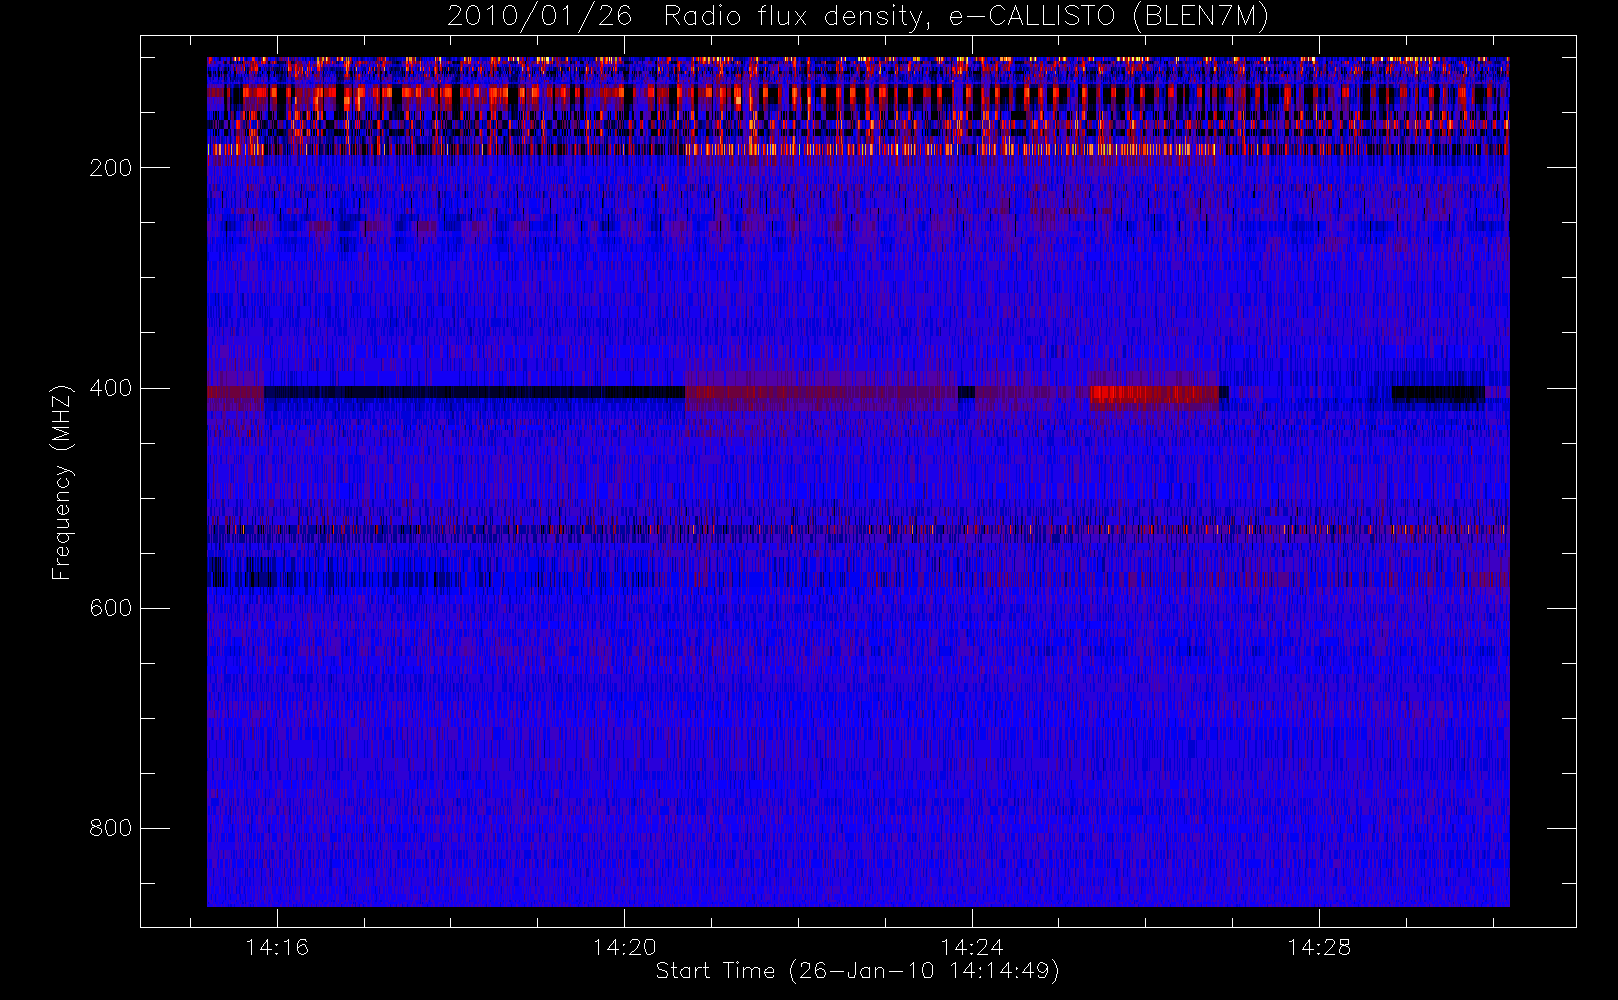Click the 600 frequency tick label

coord(111,608)
